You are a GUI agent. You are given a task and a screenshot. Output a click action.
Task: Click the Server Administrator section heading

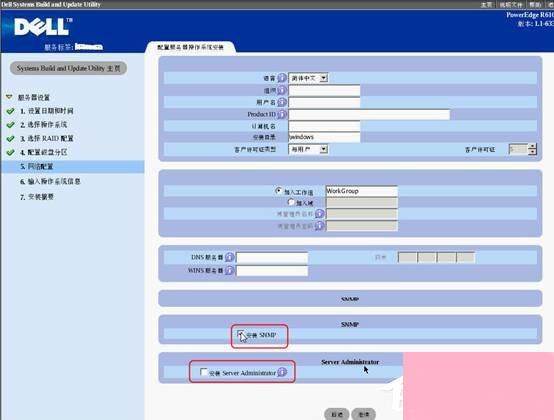(x=350, y=362)
